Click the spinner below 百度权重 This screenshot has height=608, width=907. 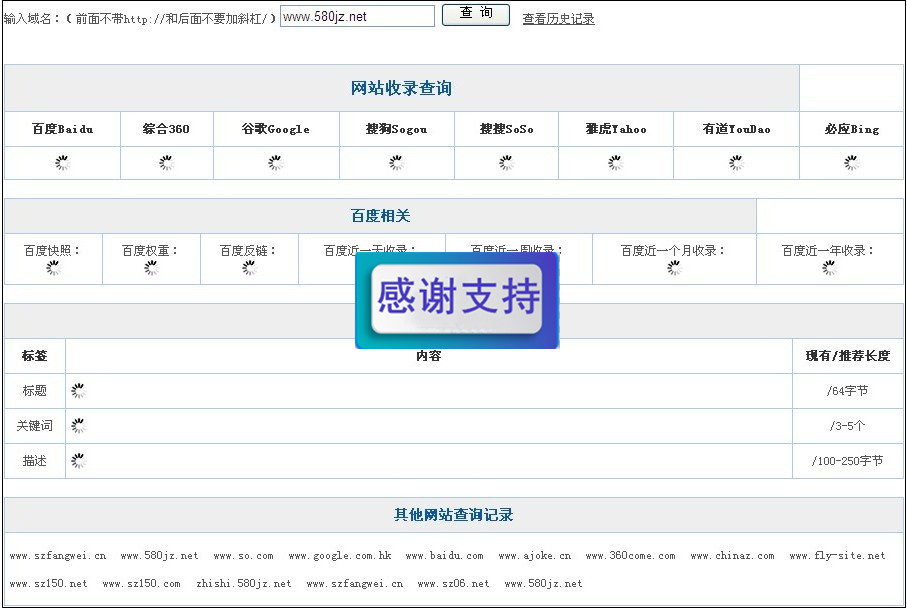point(151,268)
